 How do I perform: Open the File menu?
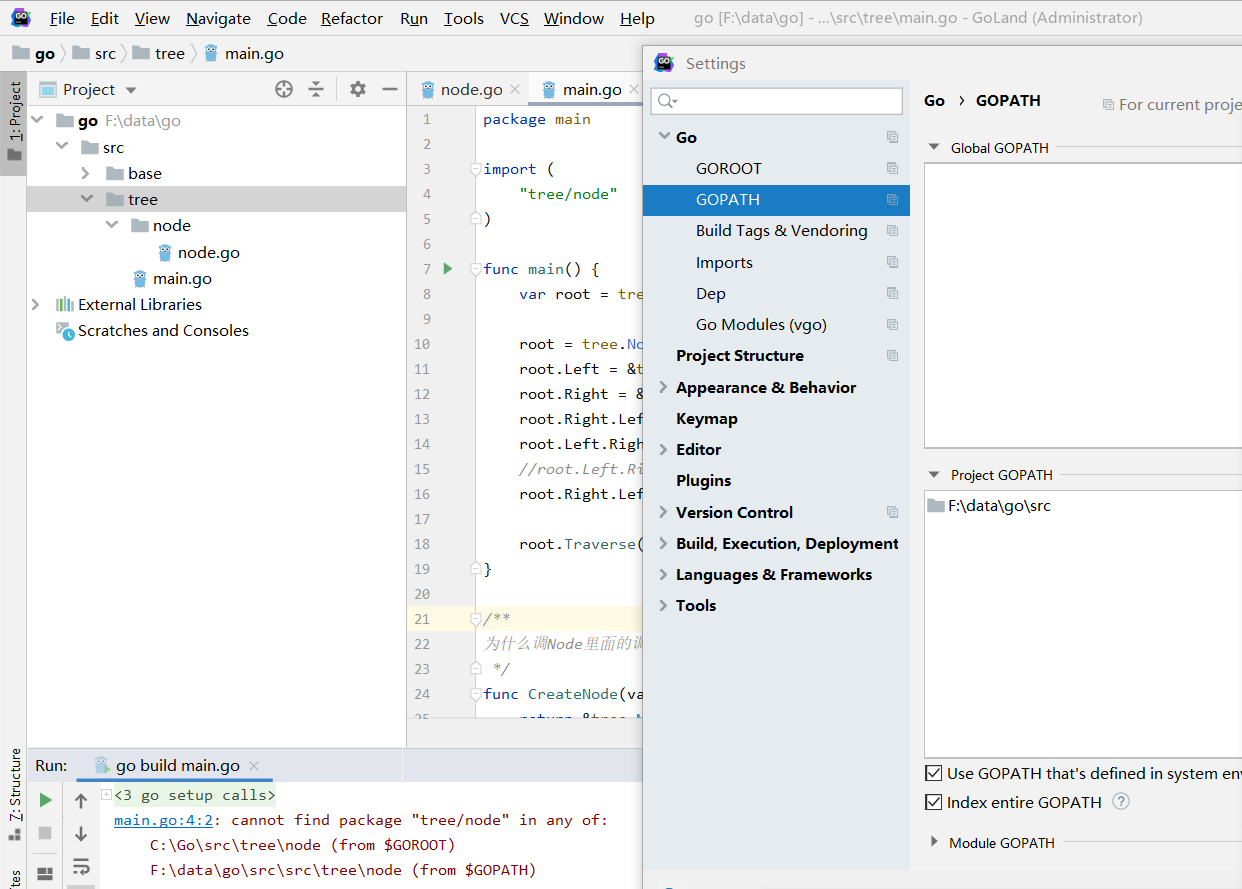[x=62, y=18]
